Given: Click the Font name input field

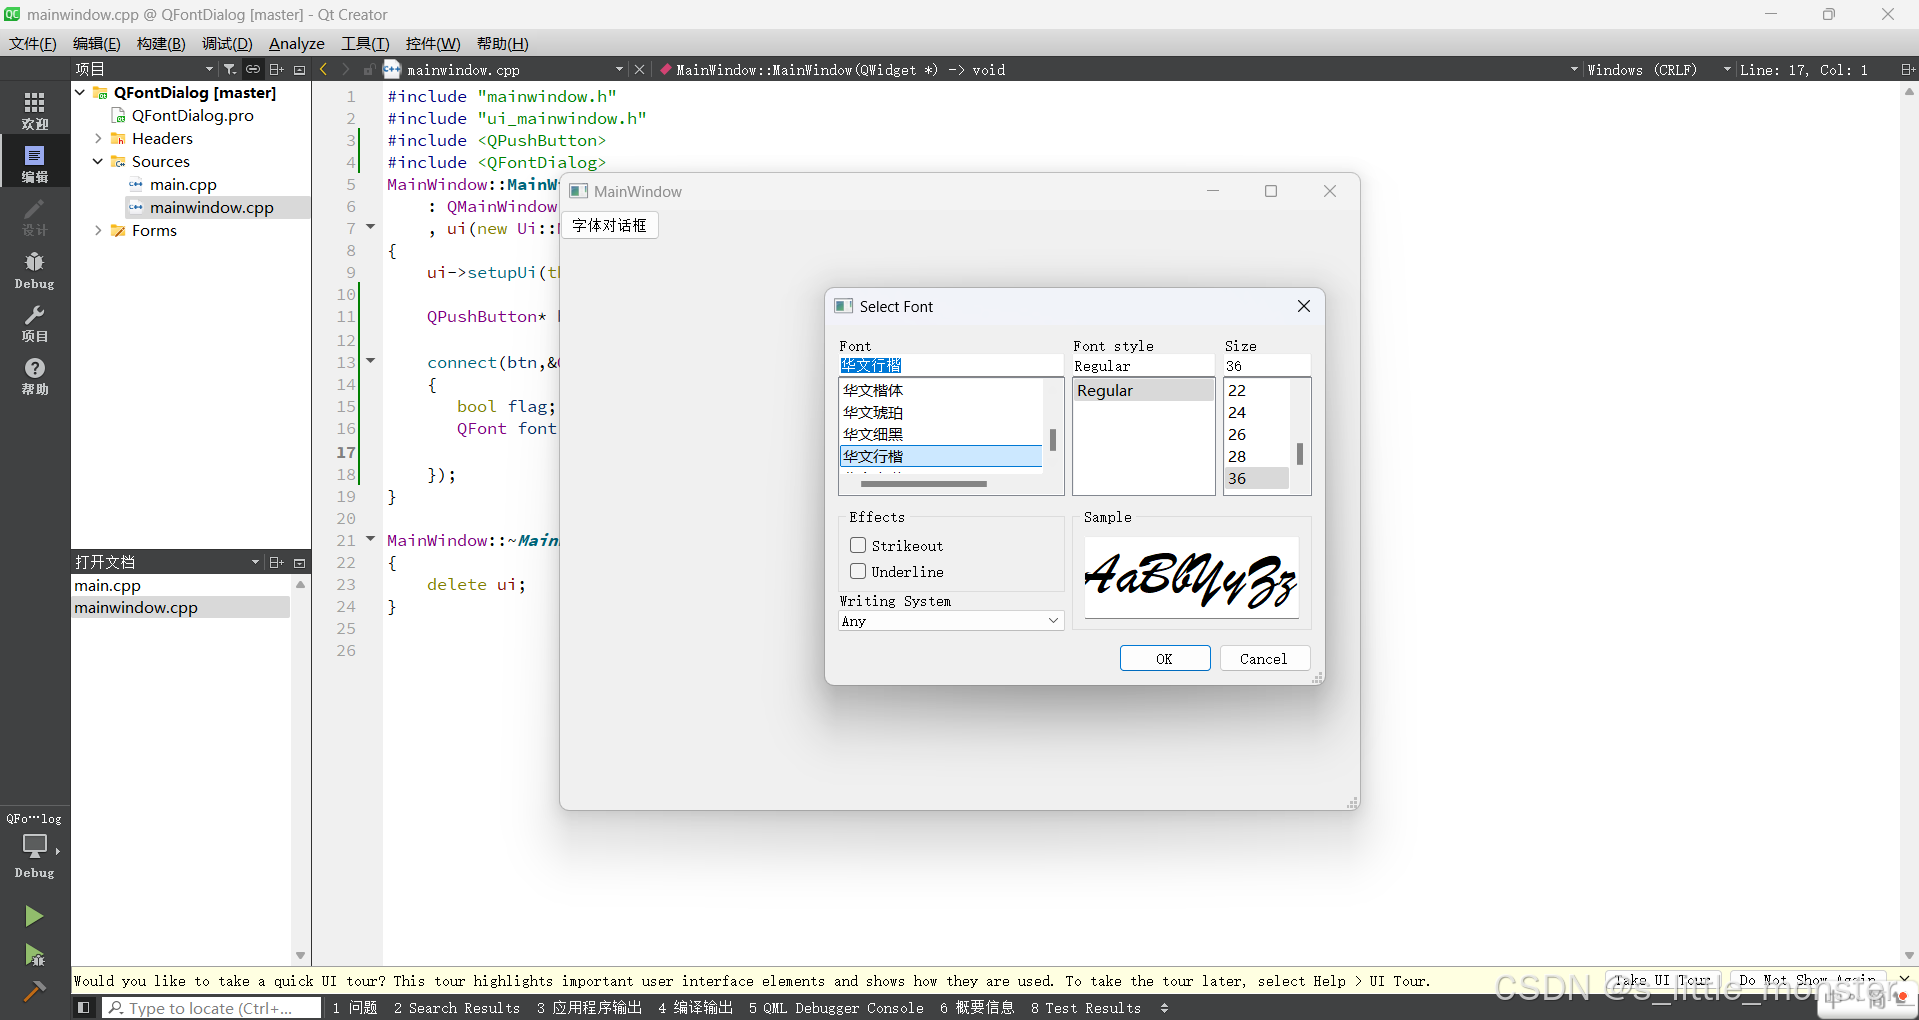Looking at the screenshot, I should coord(951,365).
